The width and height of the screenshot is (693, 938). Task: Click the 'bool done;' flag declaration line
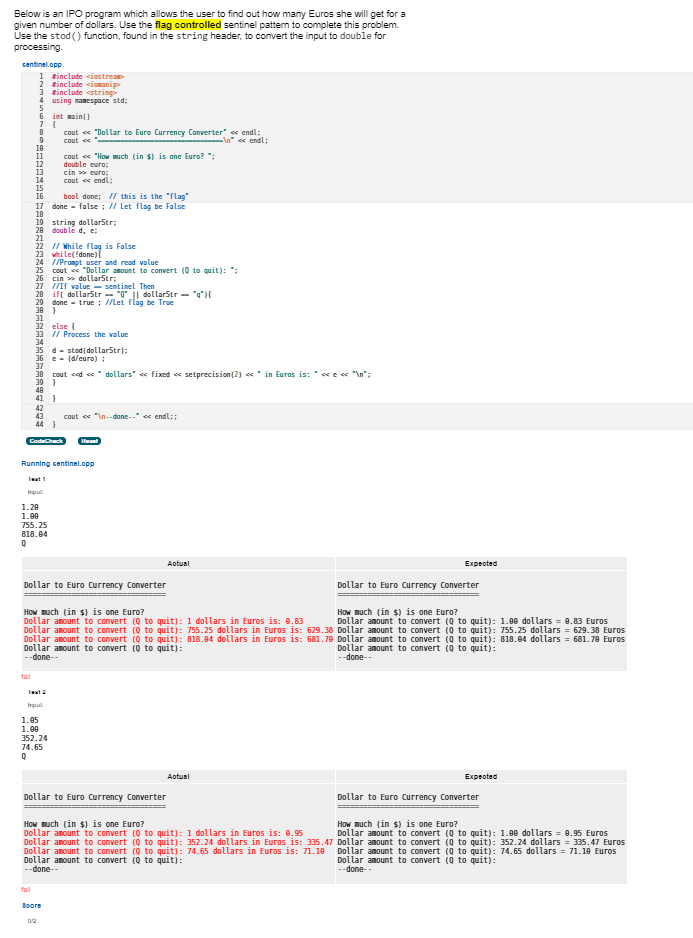(x=126, y=196)
